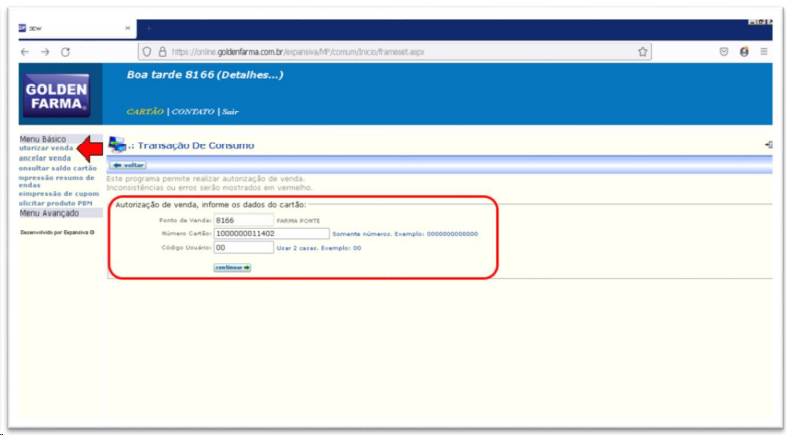Select Autorizar venda in sidebar
Screen dimensions: 786x435
46,148
